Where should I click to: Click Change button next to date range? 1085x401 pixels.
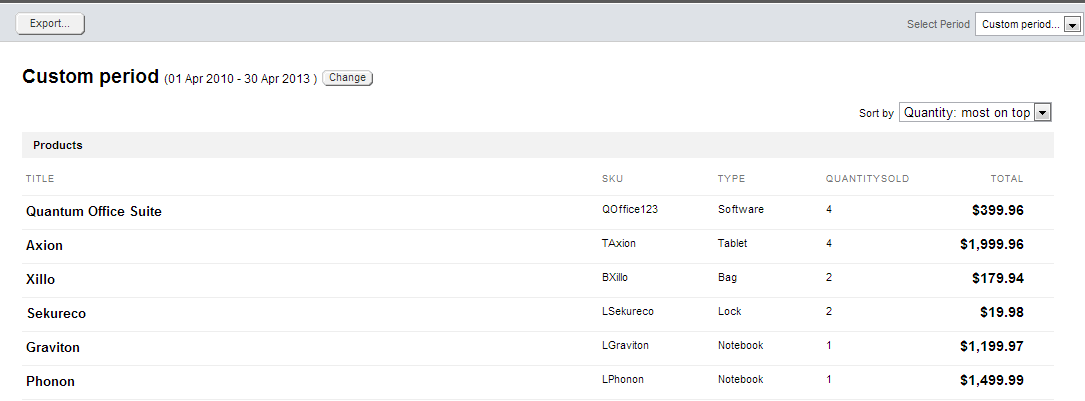347,77
